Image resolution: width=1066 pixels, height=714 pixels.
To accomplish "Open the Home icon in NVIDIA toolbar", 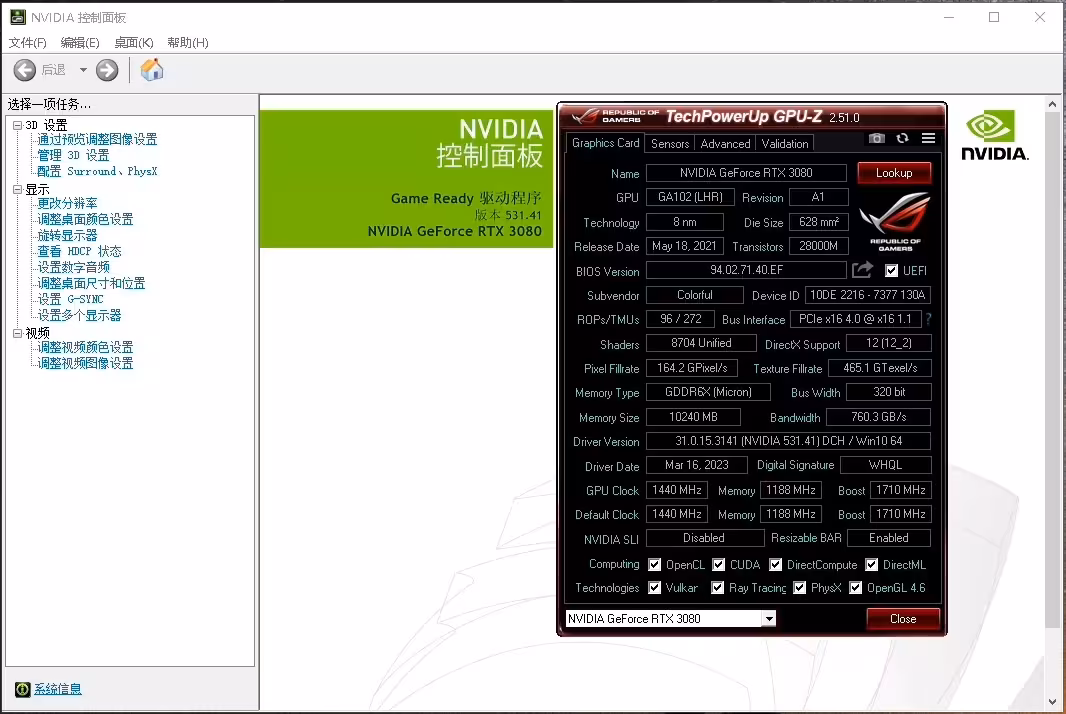I will [152, 69].
